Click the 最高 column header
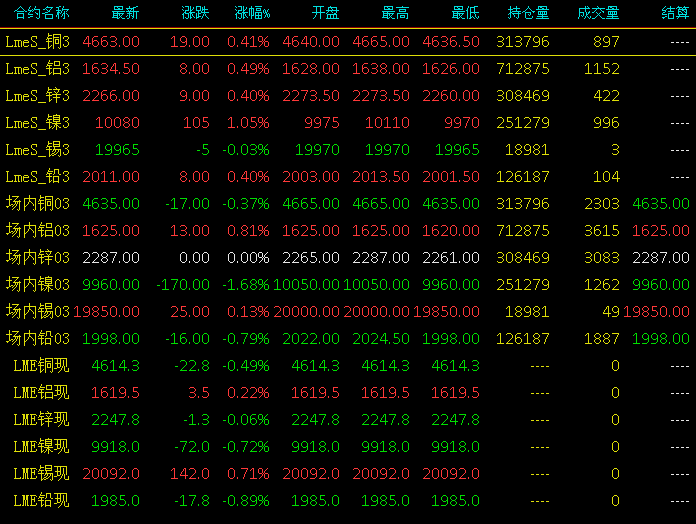The image size is (696, 524). tap(395, 13)
